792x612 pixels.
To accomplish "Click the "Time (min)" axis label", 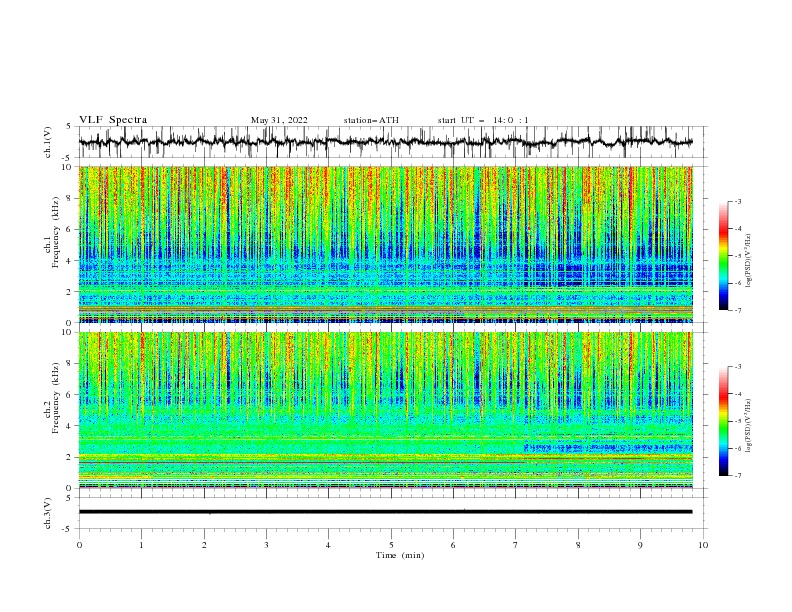I will coord(400,555).
